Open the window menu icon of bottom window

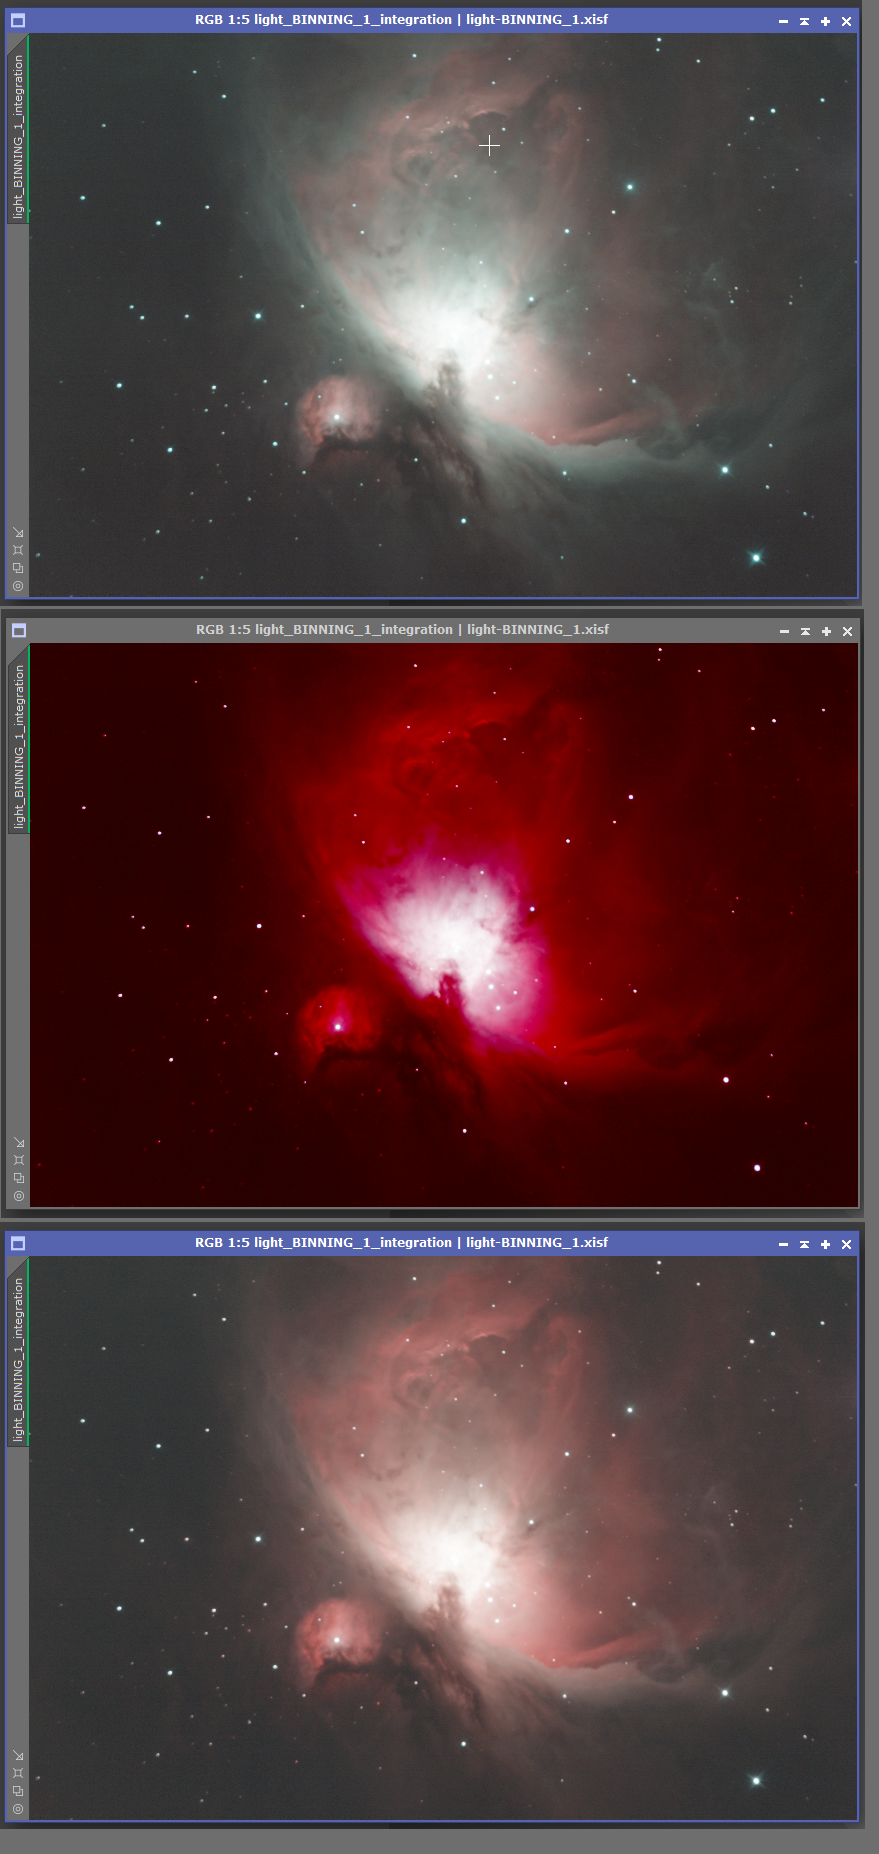pos(18,1243)
